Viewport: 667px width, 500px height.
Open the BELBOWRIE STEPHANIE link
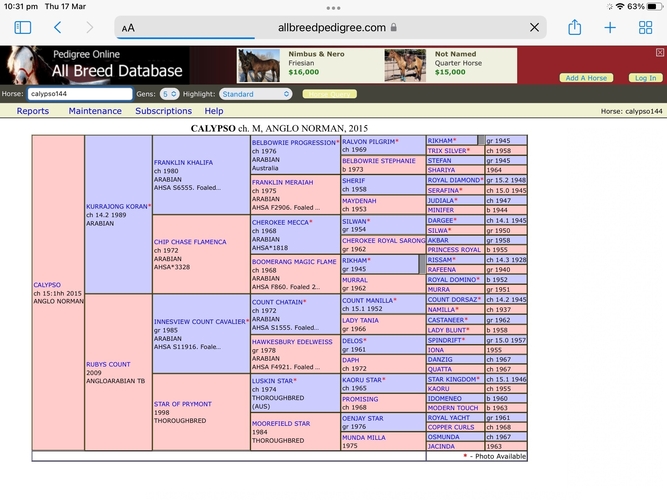pyautogui.click(x=379, y=161)
